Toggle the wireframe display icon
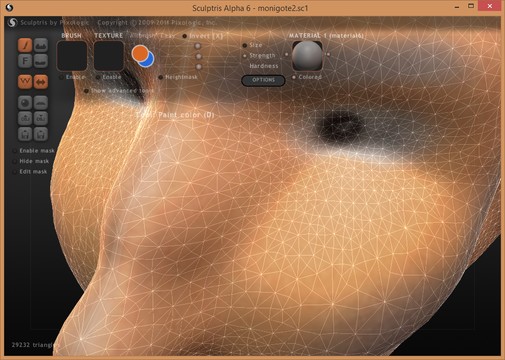This screenshot has height=360, width=505. point(25,82)
